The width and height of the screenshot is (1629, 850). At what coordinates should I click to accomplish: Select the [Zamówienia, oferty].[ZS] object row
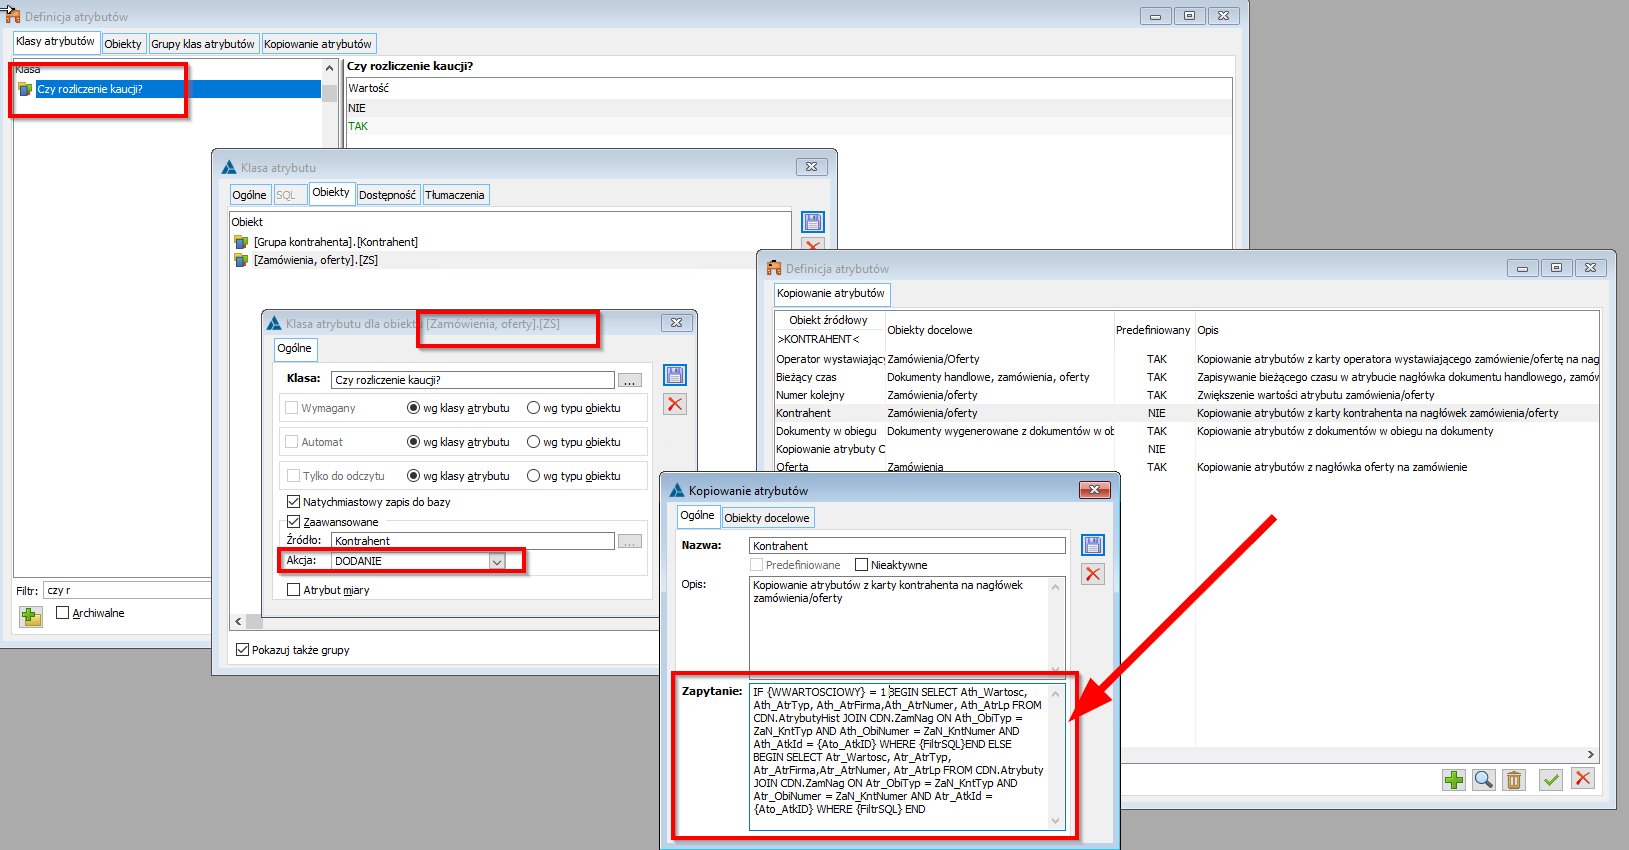315,260
